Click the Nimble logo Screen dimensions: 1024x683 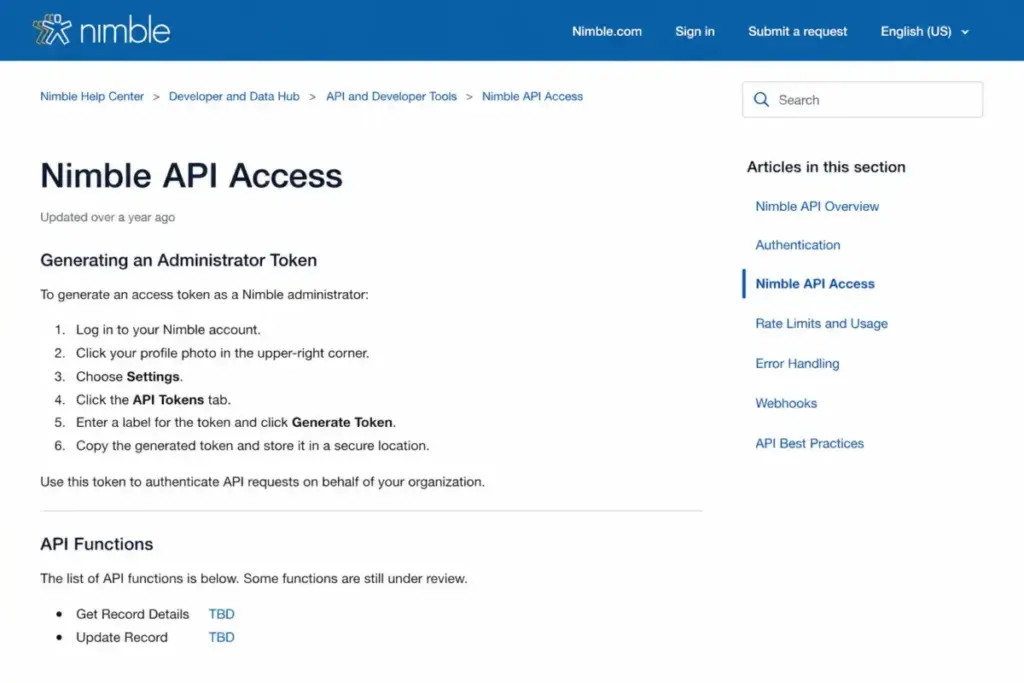point(102,30)
